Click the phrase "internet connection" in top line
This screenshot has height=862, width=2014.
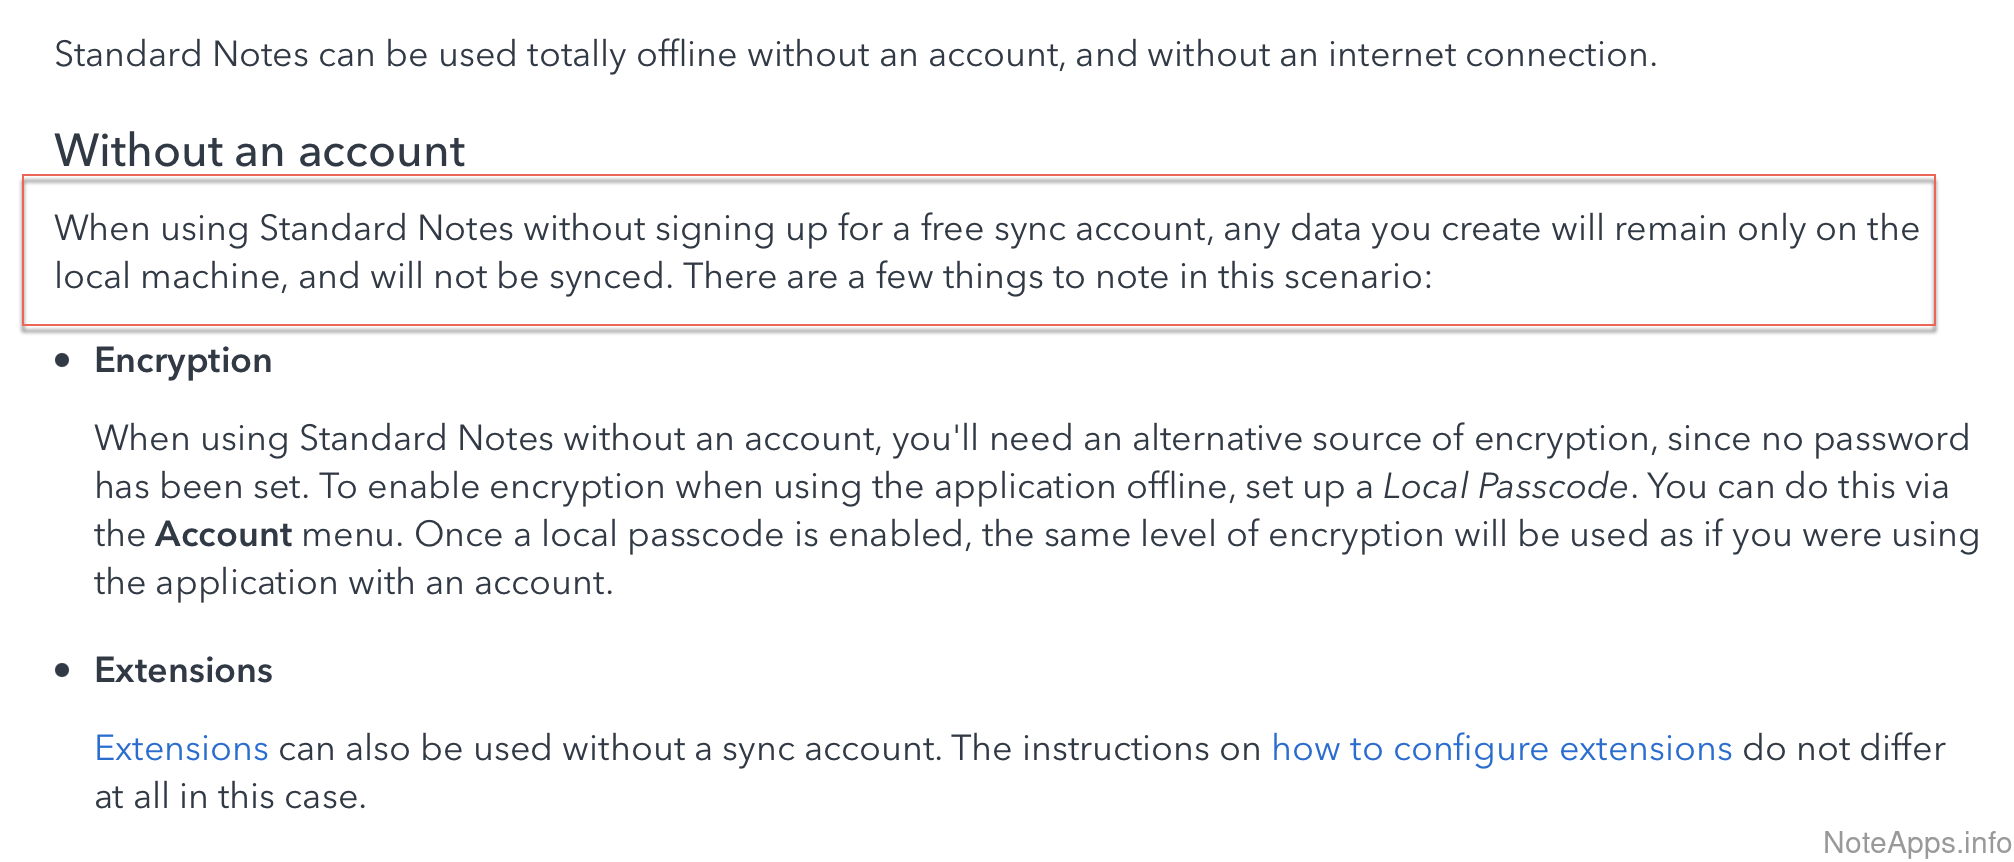1491,55
